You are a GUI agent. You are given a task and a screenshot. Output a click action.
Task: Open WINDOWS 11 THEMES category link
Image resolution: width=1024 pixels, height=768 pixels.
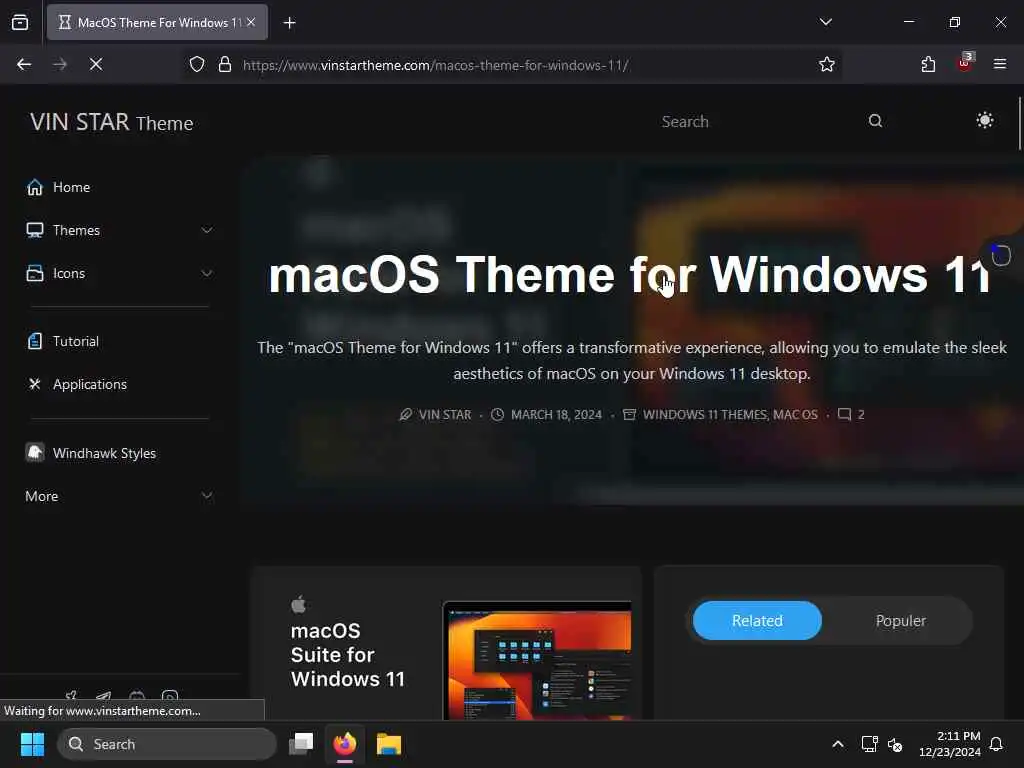point(705,415)
